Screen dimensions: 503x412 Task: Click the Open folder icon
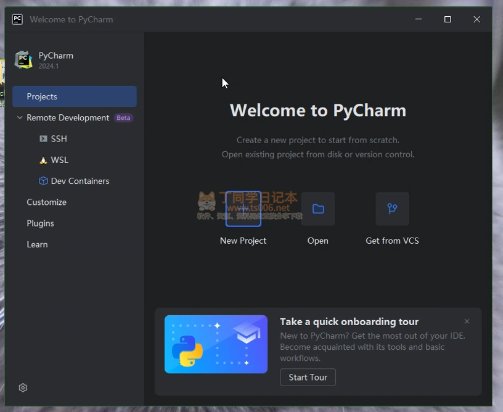pyautogui.click(x=318, y=209)
